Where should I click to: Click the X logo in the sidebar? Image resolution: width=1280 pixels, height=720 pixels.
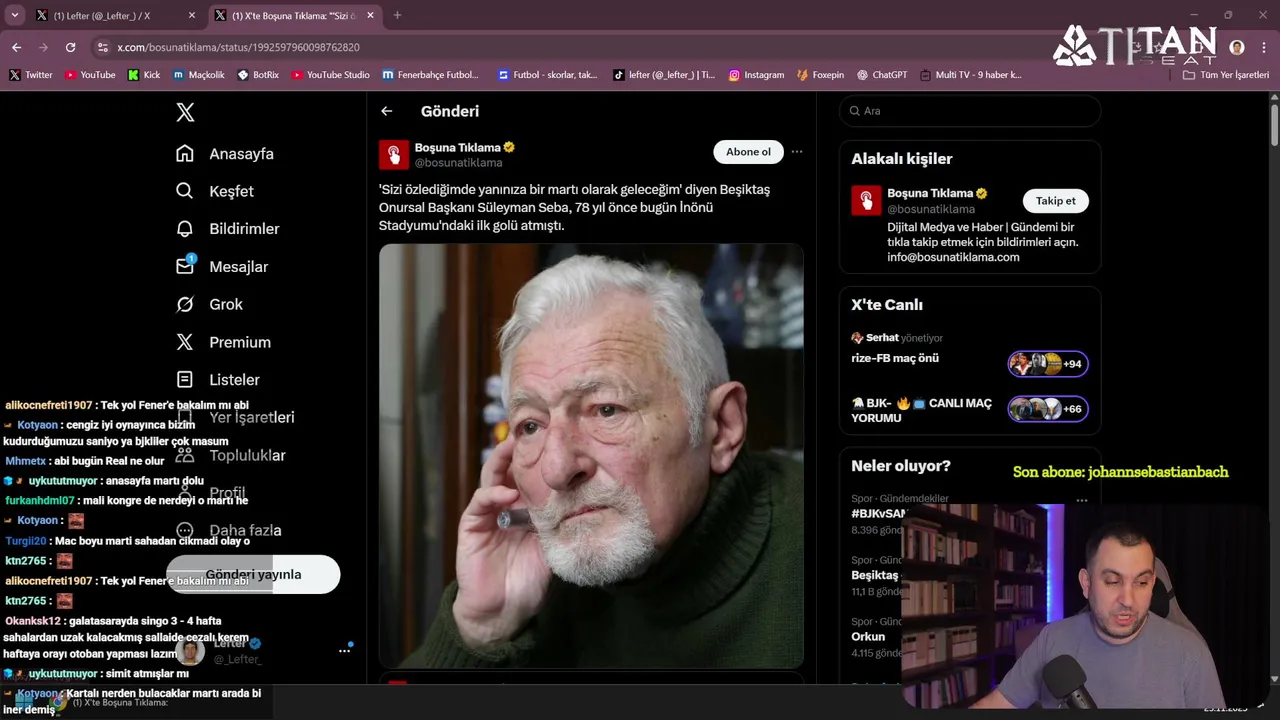[x=185, y=112]
